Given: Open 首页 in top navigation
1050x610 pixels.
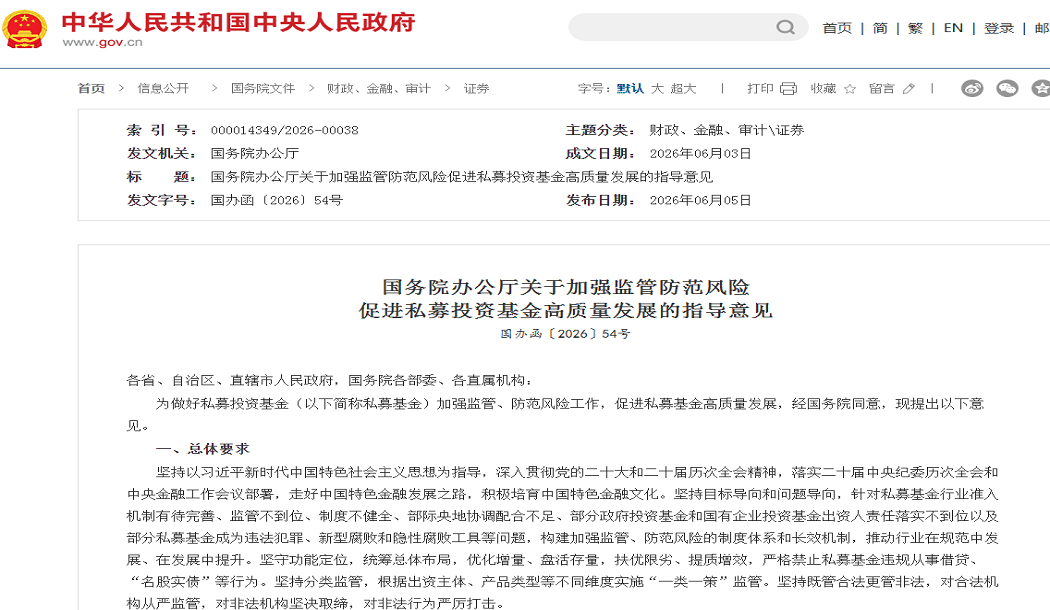Looking at the screenshot, I should 837,28.
